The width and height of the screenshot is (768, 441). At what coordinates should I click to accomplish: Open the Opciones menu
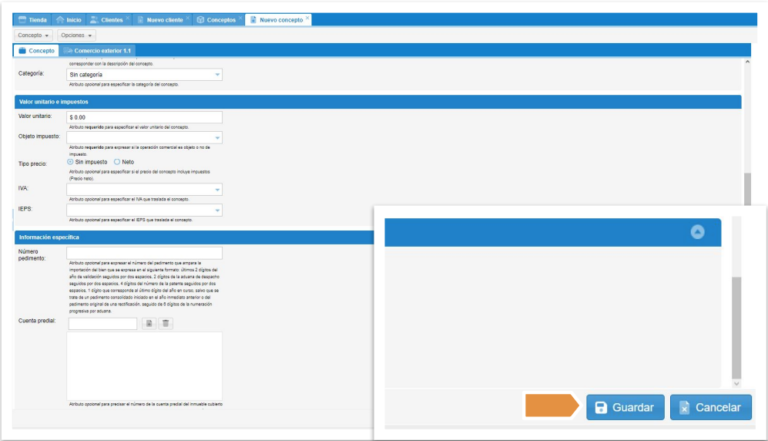pyautogui.click(x=78, y=35)
